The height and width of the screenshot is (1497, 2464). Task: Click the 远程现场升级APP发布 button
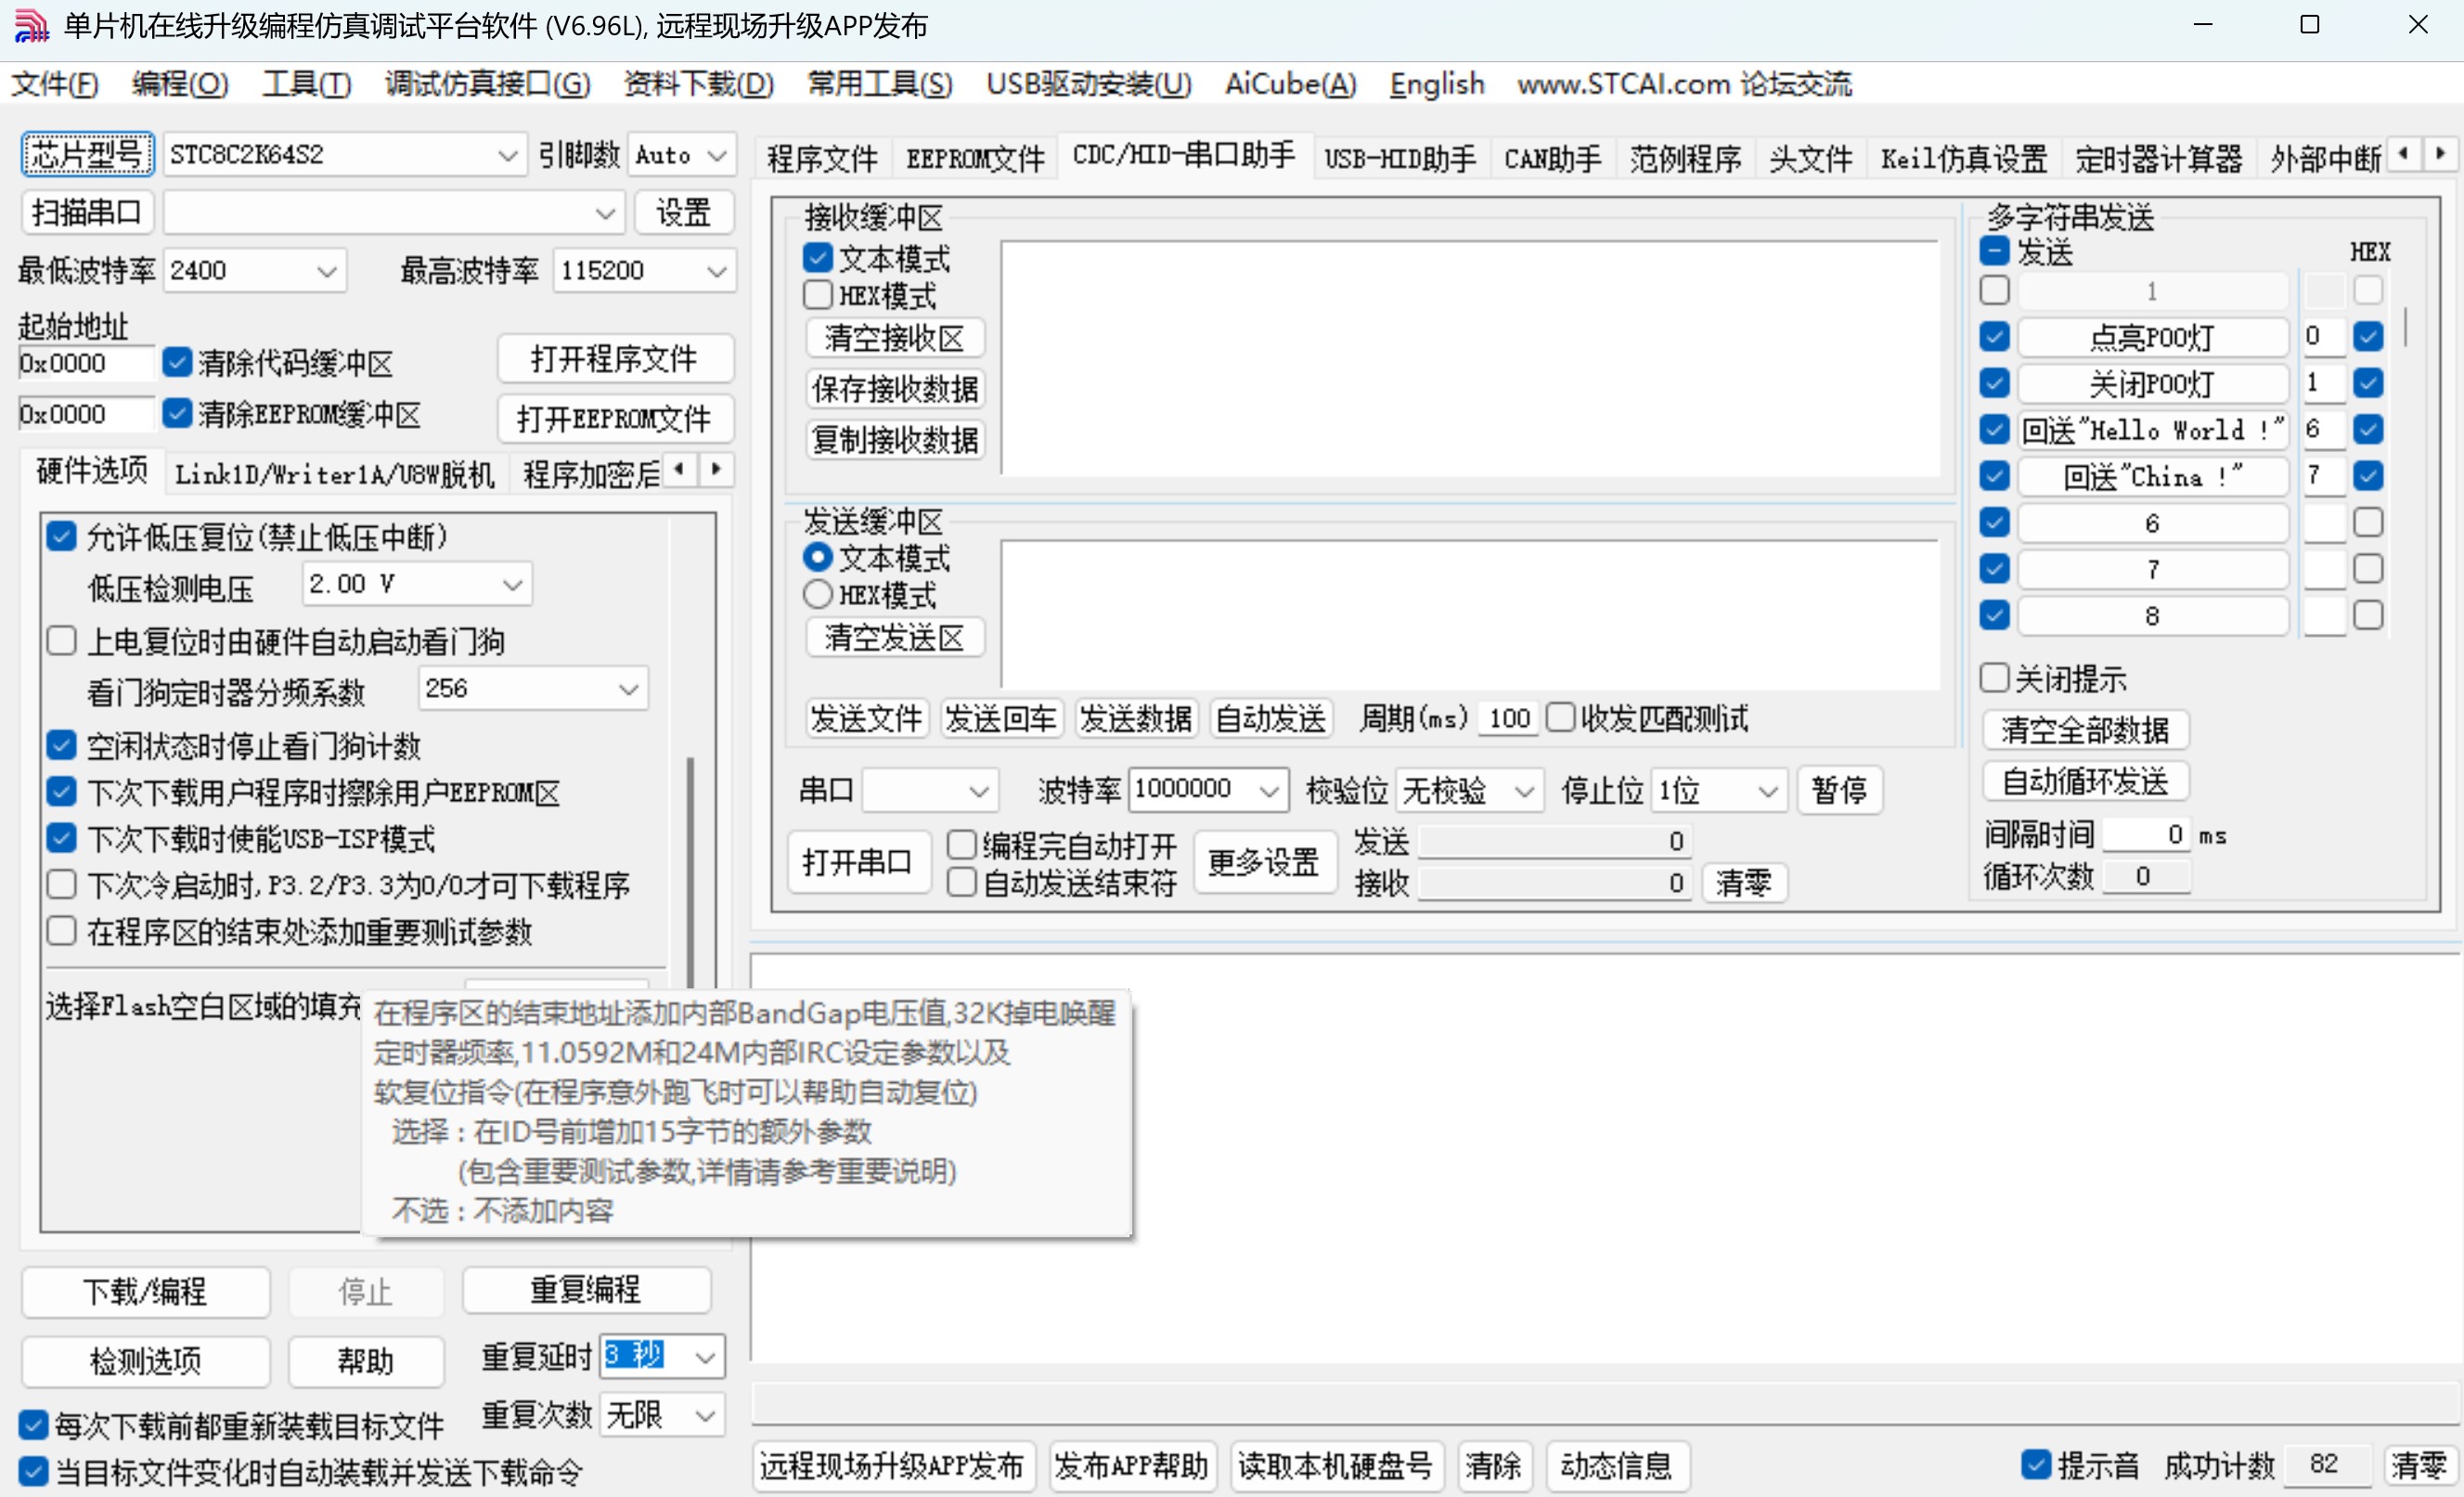[x=892, y=1466]
